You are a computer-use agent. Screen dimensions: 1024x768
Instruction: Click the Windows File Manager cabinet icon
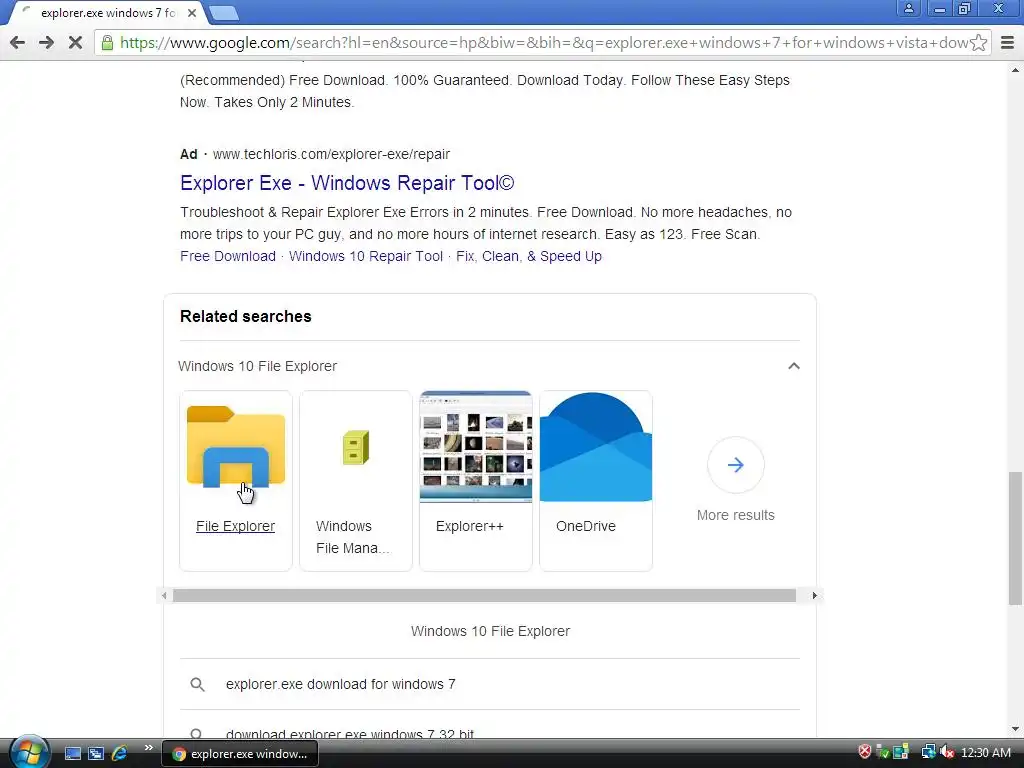click(x=356, y=447)
